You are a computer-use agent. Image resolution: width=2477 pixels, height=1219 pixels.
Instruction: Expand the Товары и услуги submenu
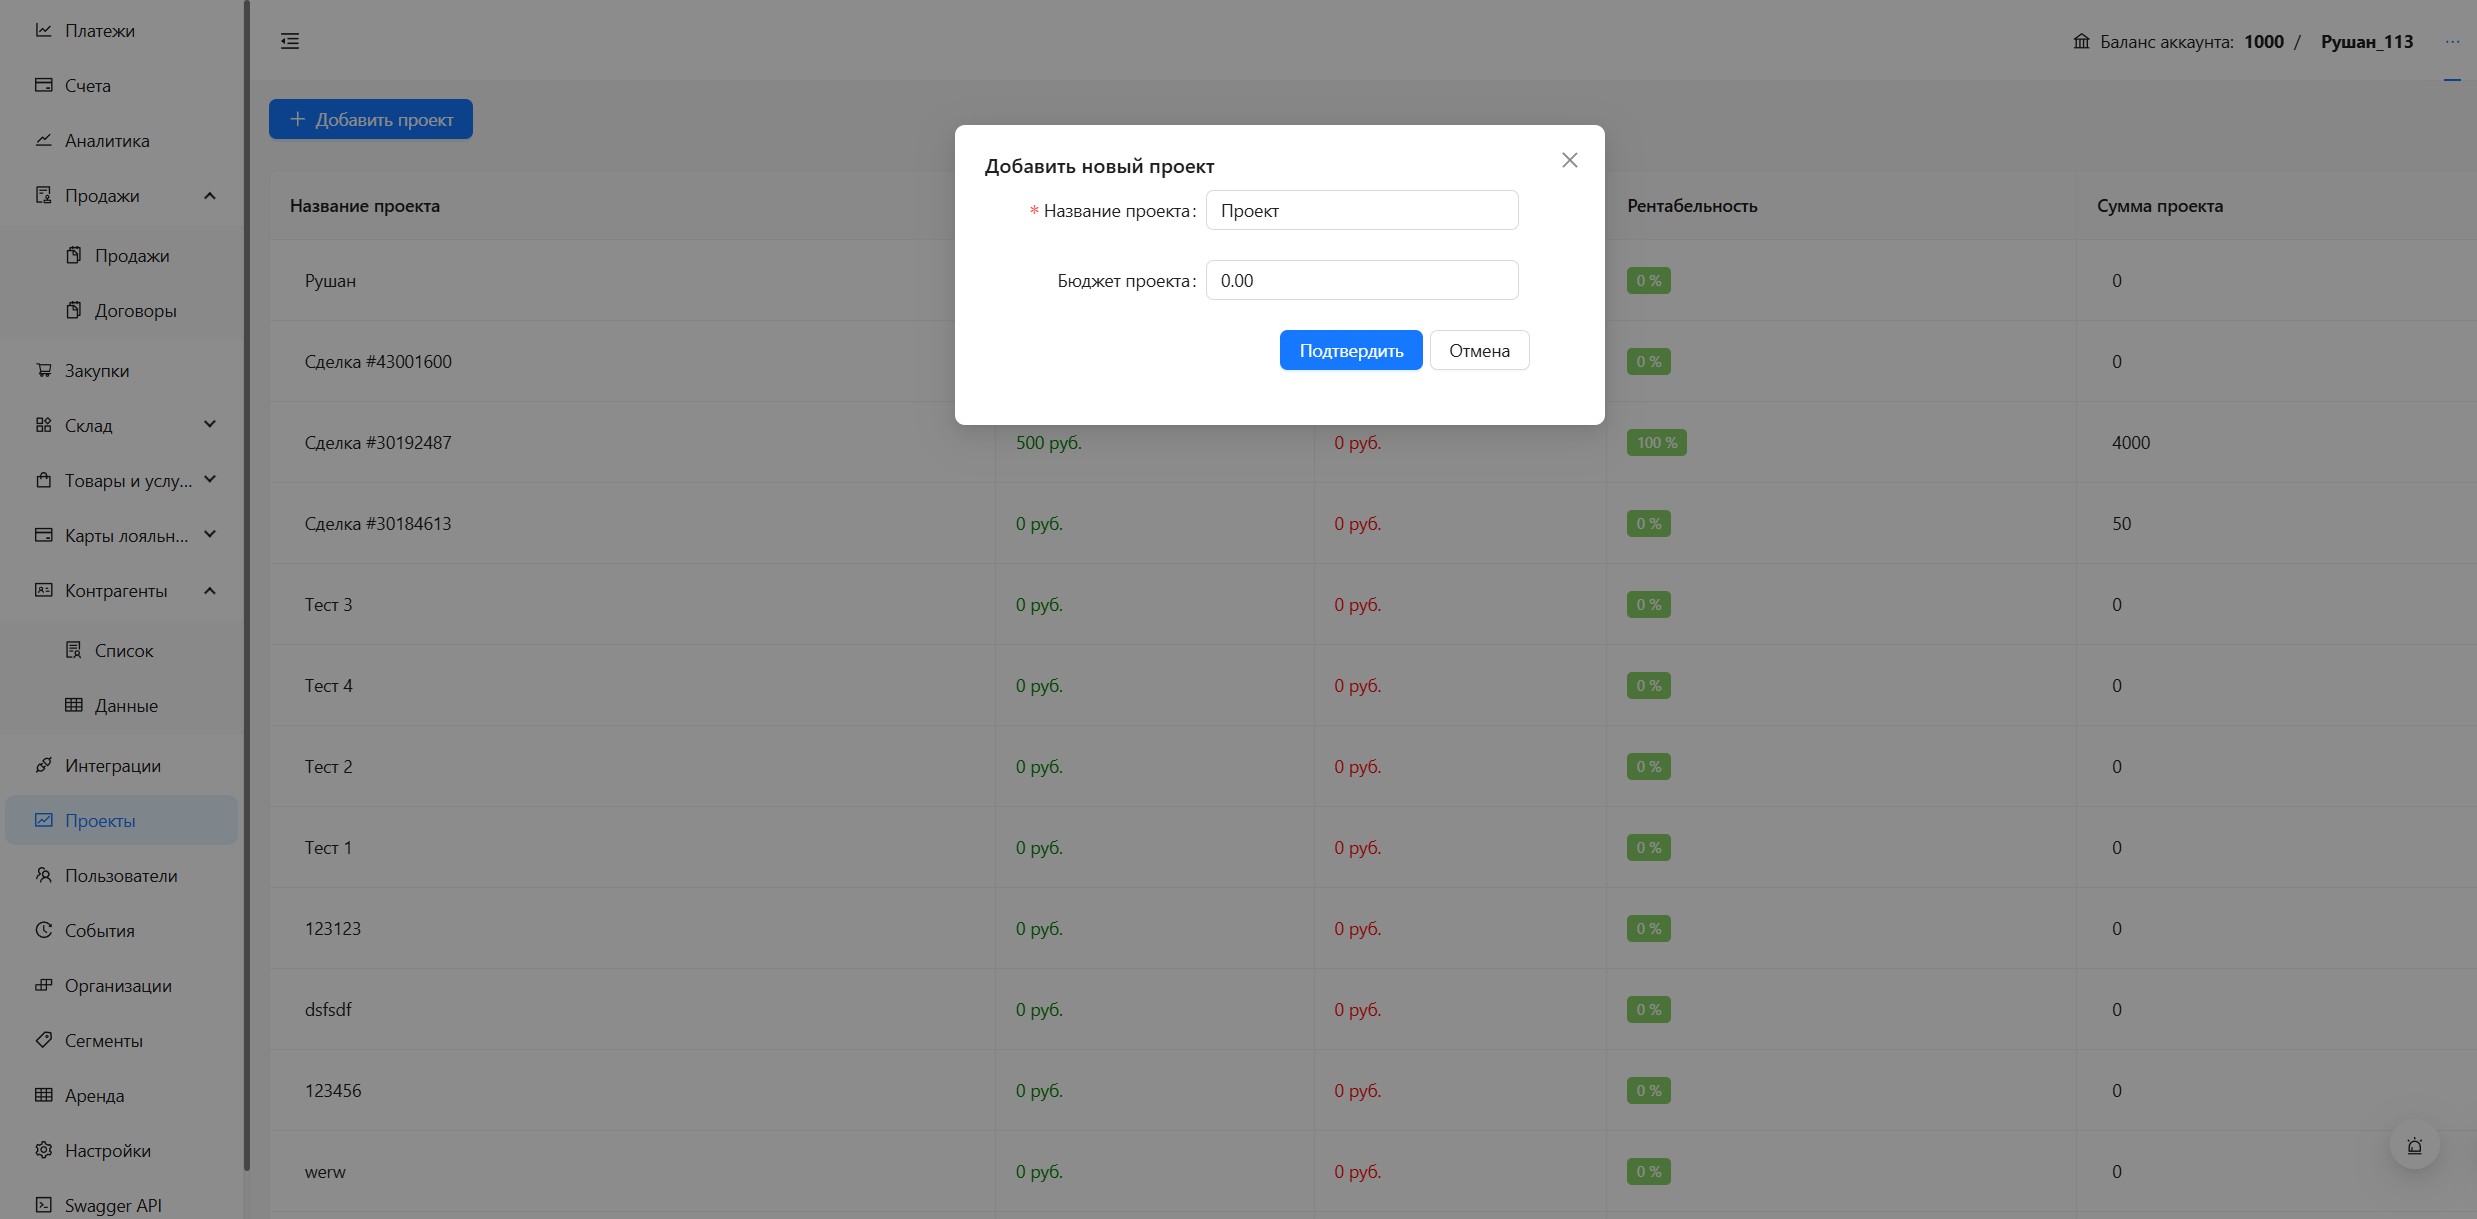(210, 480)
